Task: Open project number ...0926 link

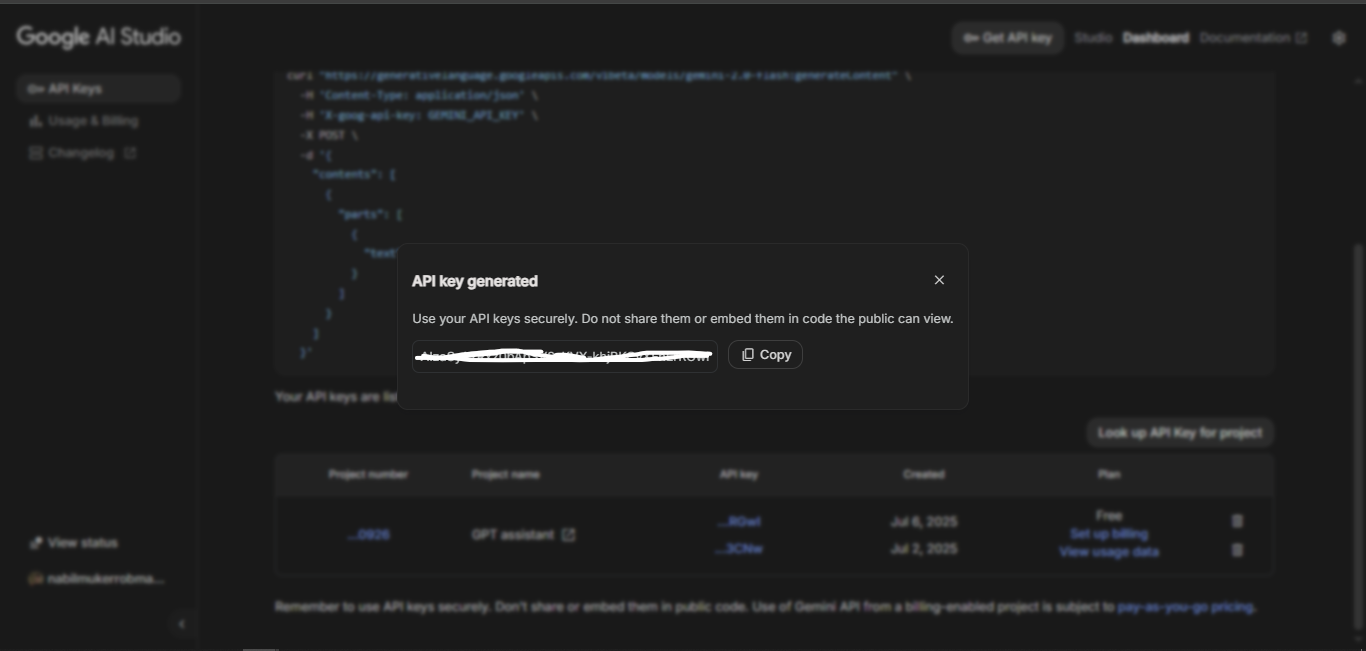Action: 368,535
